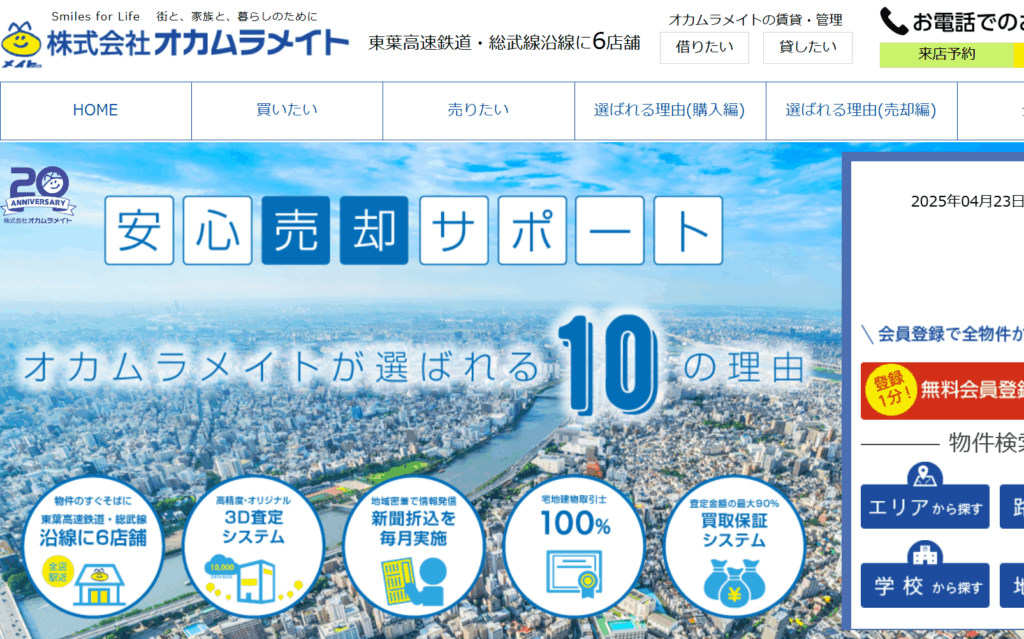Open the 売りたい navigation item

pos(478,110)
